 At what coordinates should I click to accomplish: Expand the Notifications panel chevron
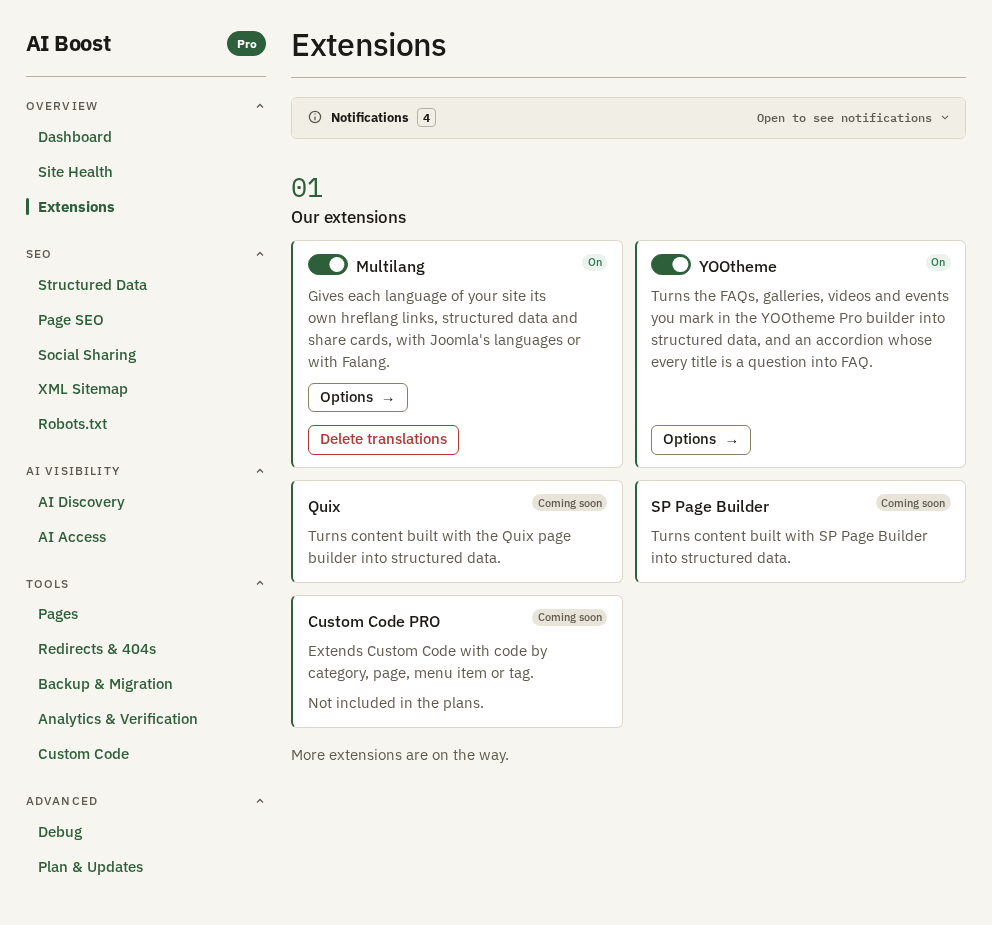pyautogui.click(x=945, y=118)
